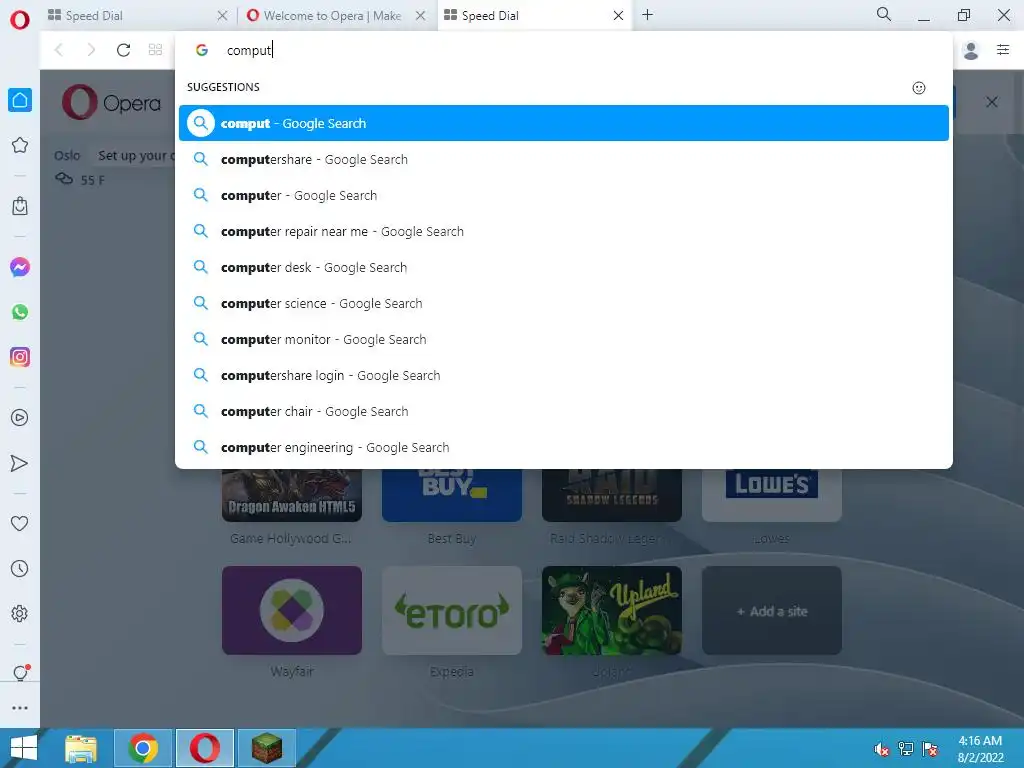This screenshot has height=768, width=1024.
Task: Open the user profile account icon
Action: [x=971, y=50]
